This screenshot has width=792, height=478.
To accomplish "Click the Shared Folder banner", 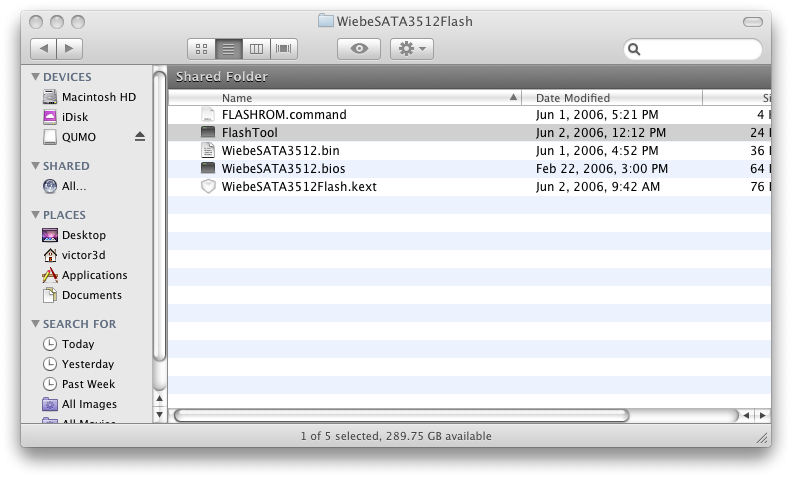I will tap(469, 77).
